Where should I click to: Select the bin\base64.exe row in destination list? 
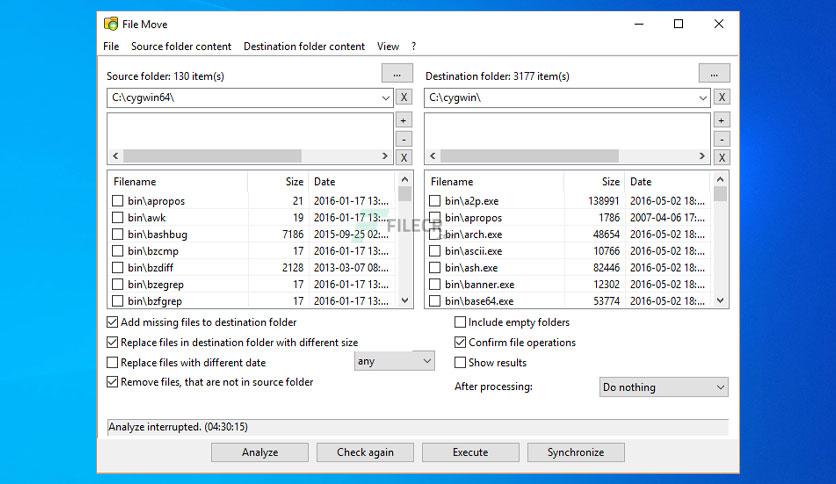click(569, 301)
